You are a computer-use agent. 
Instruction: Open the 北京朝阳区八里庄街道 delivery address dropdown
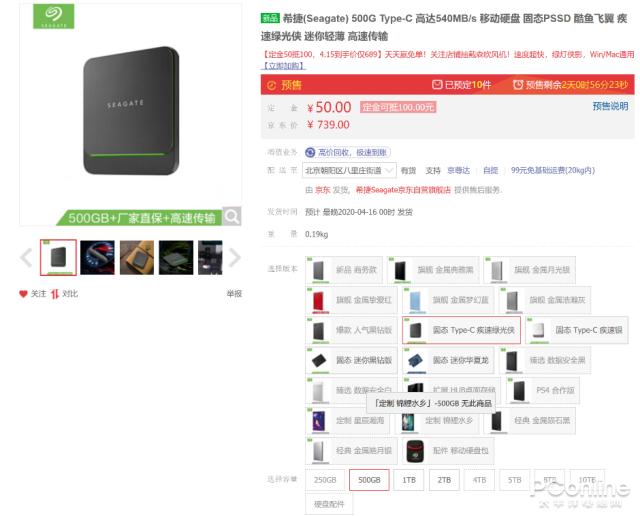point(349,170)
